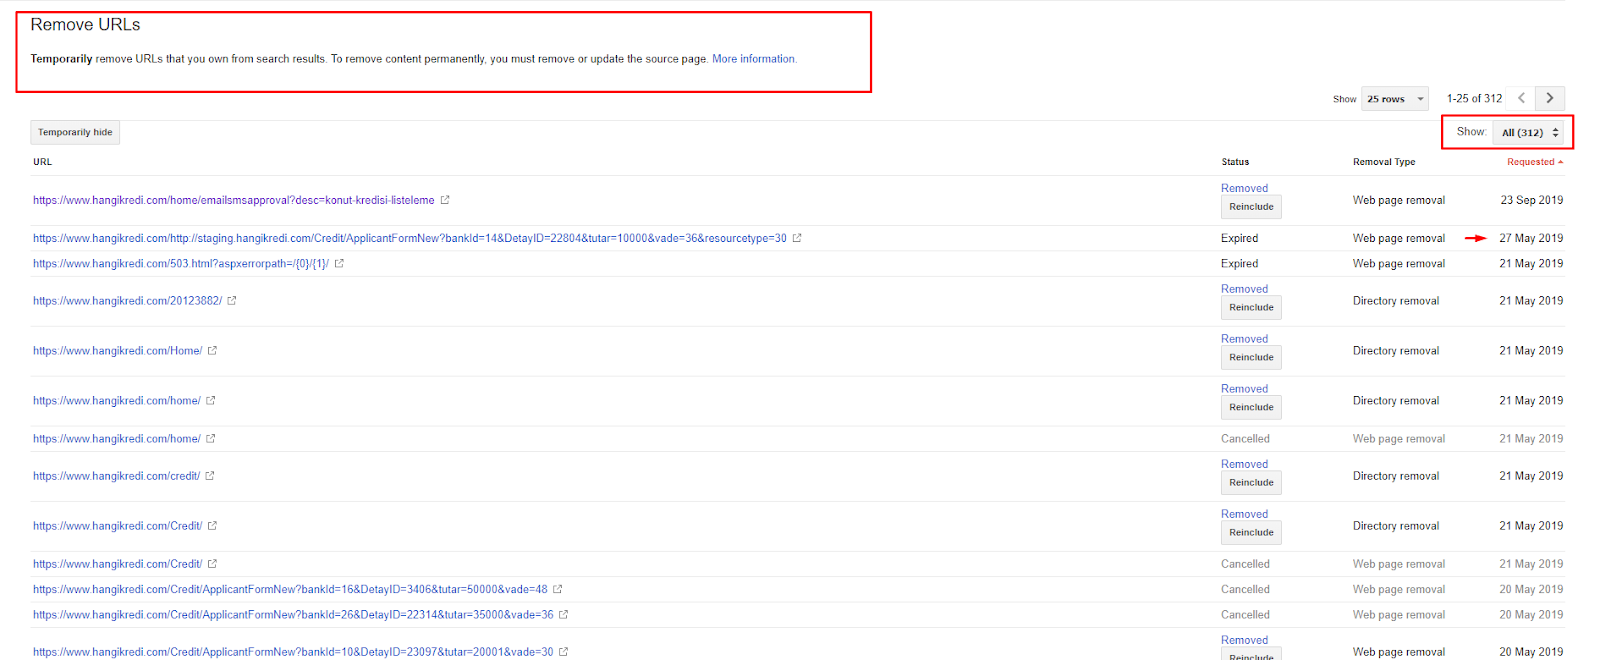Go to previous page of results arrow
This screenshot has height=660, width=1600.
1521,98
